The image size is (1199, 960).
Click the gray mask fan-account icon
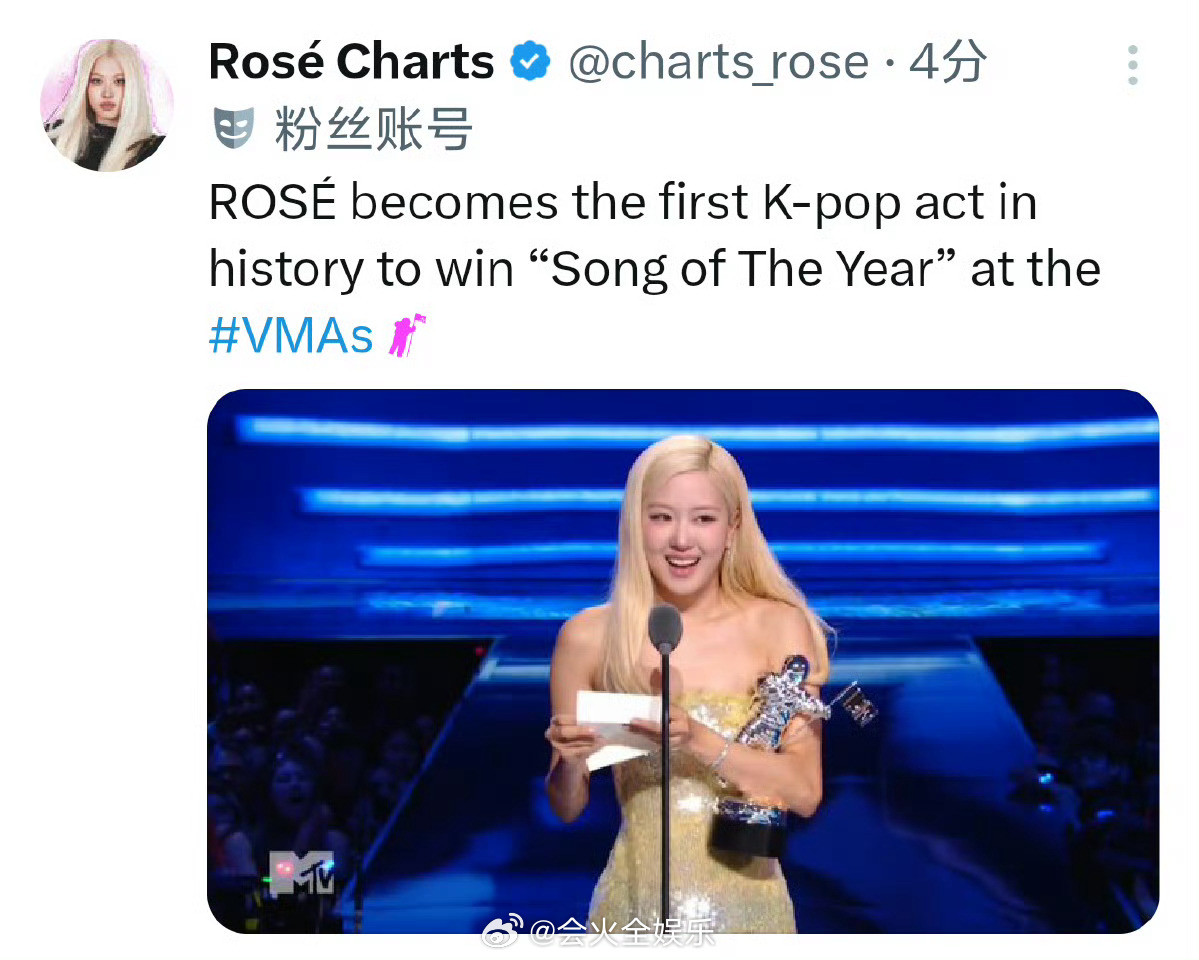(x=233, y=128)
